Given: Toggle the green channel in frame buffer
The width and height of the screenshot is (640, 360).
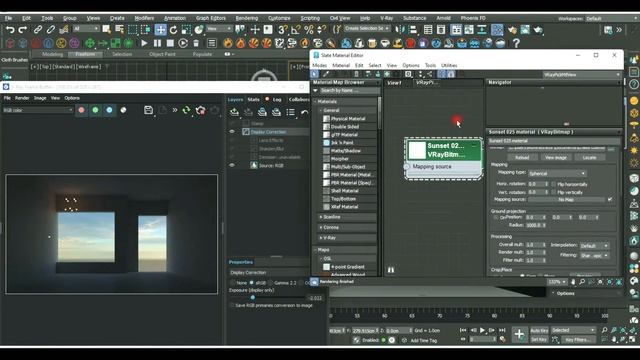Looking at the screenshot, I should [x=95, y=110].
